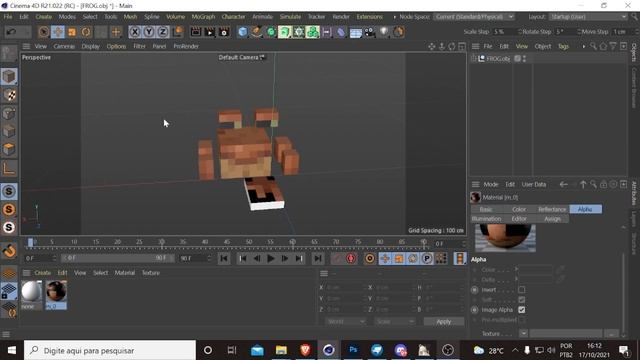640x360 pixels.
Task: Click Render View clapperboard icon
Action: point(196,32)
